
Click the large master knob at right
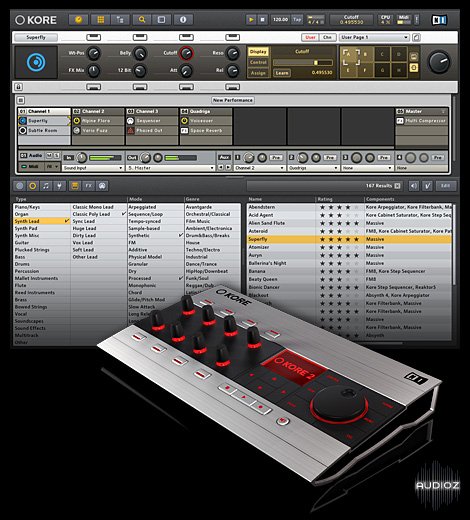click(x=439, y=62)
